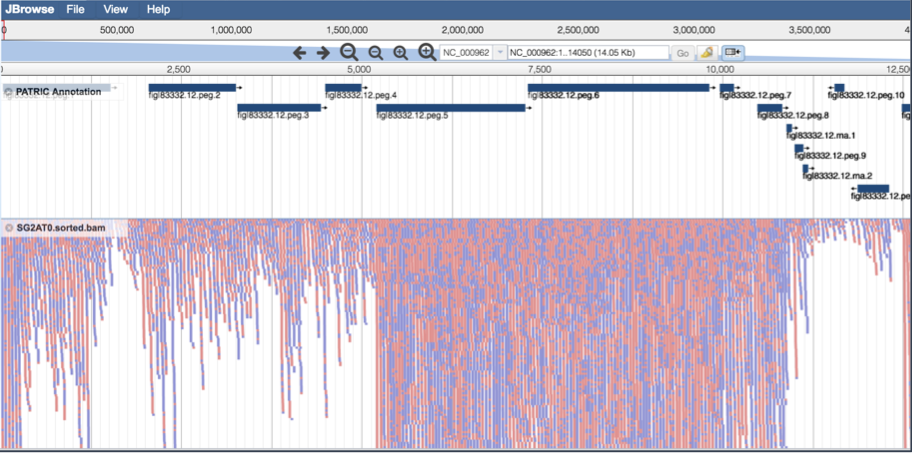Screen dimensions: 912x454
Task: Click the large zoom in magnifier
Action: pos(428,52)
